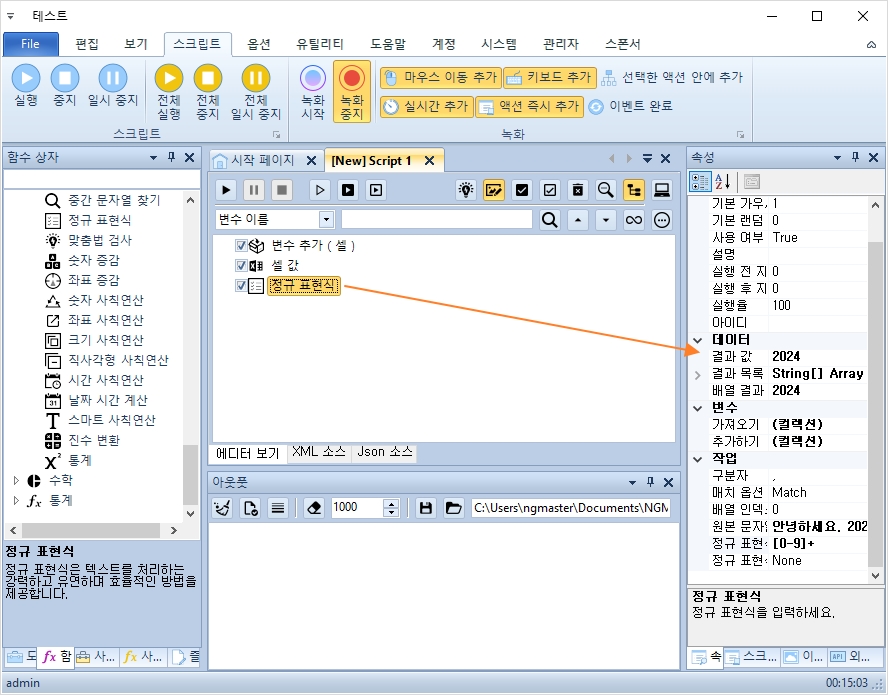Viewport: 888px width, 695px height.
Task: Close the [New] Script 1 tab
Action: pos(430,161)
